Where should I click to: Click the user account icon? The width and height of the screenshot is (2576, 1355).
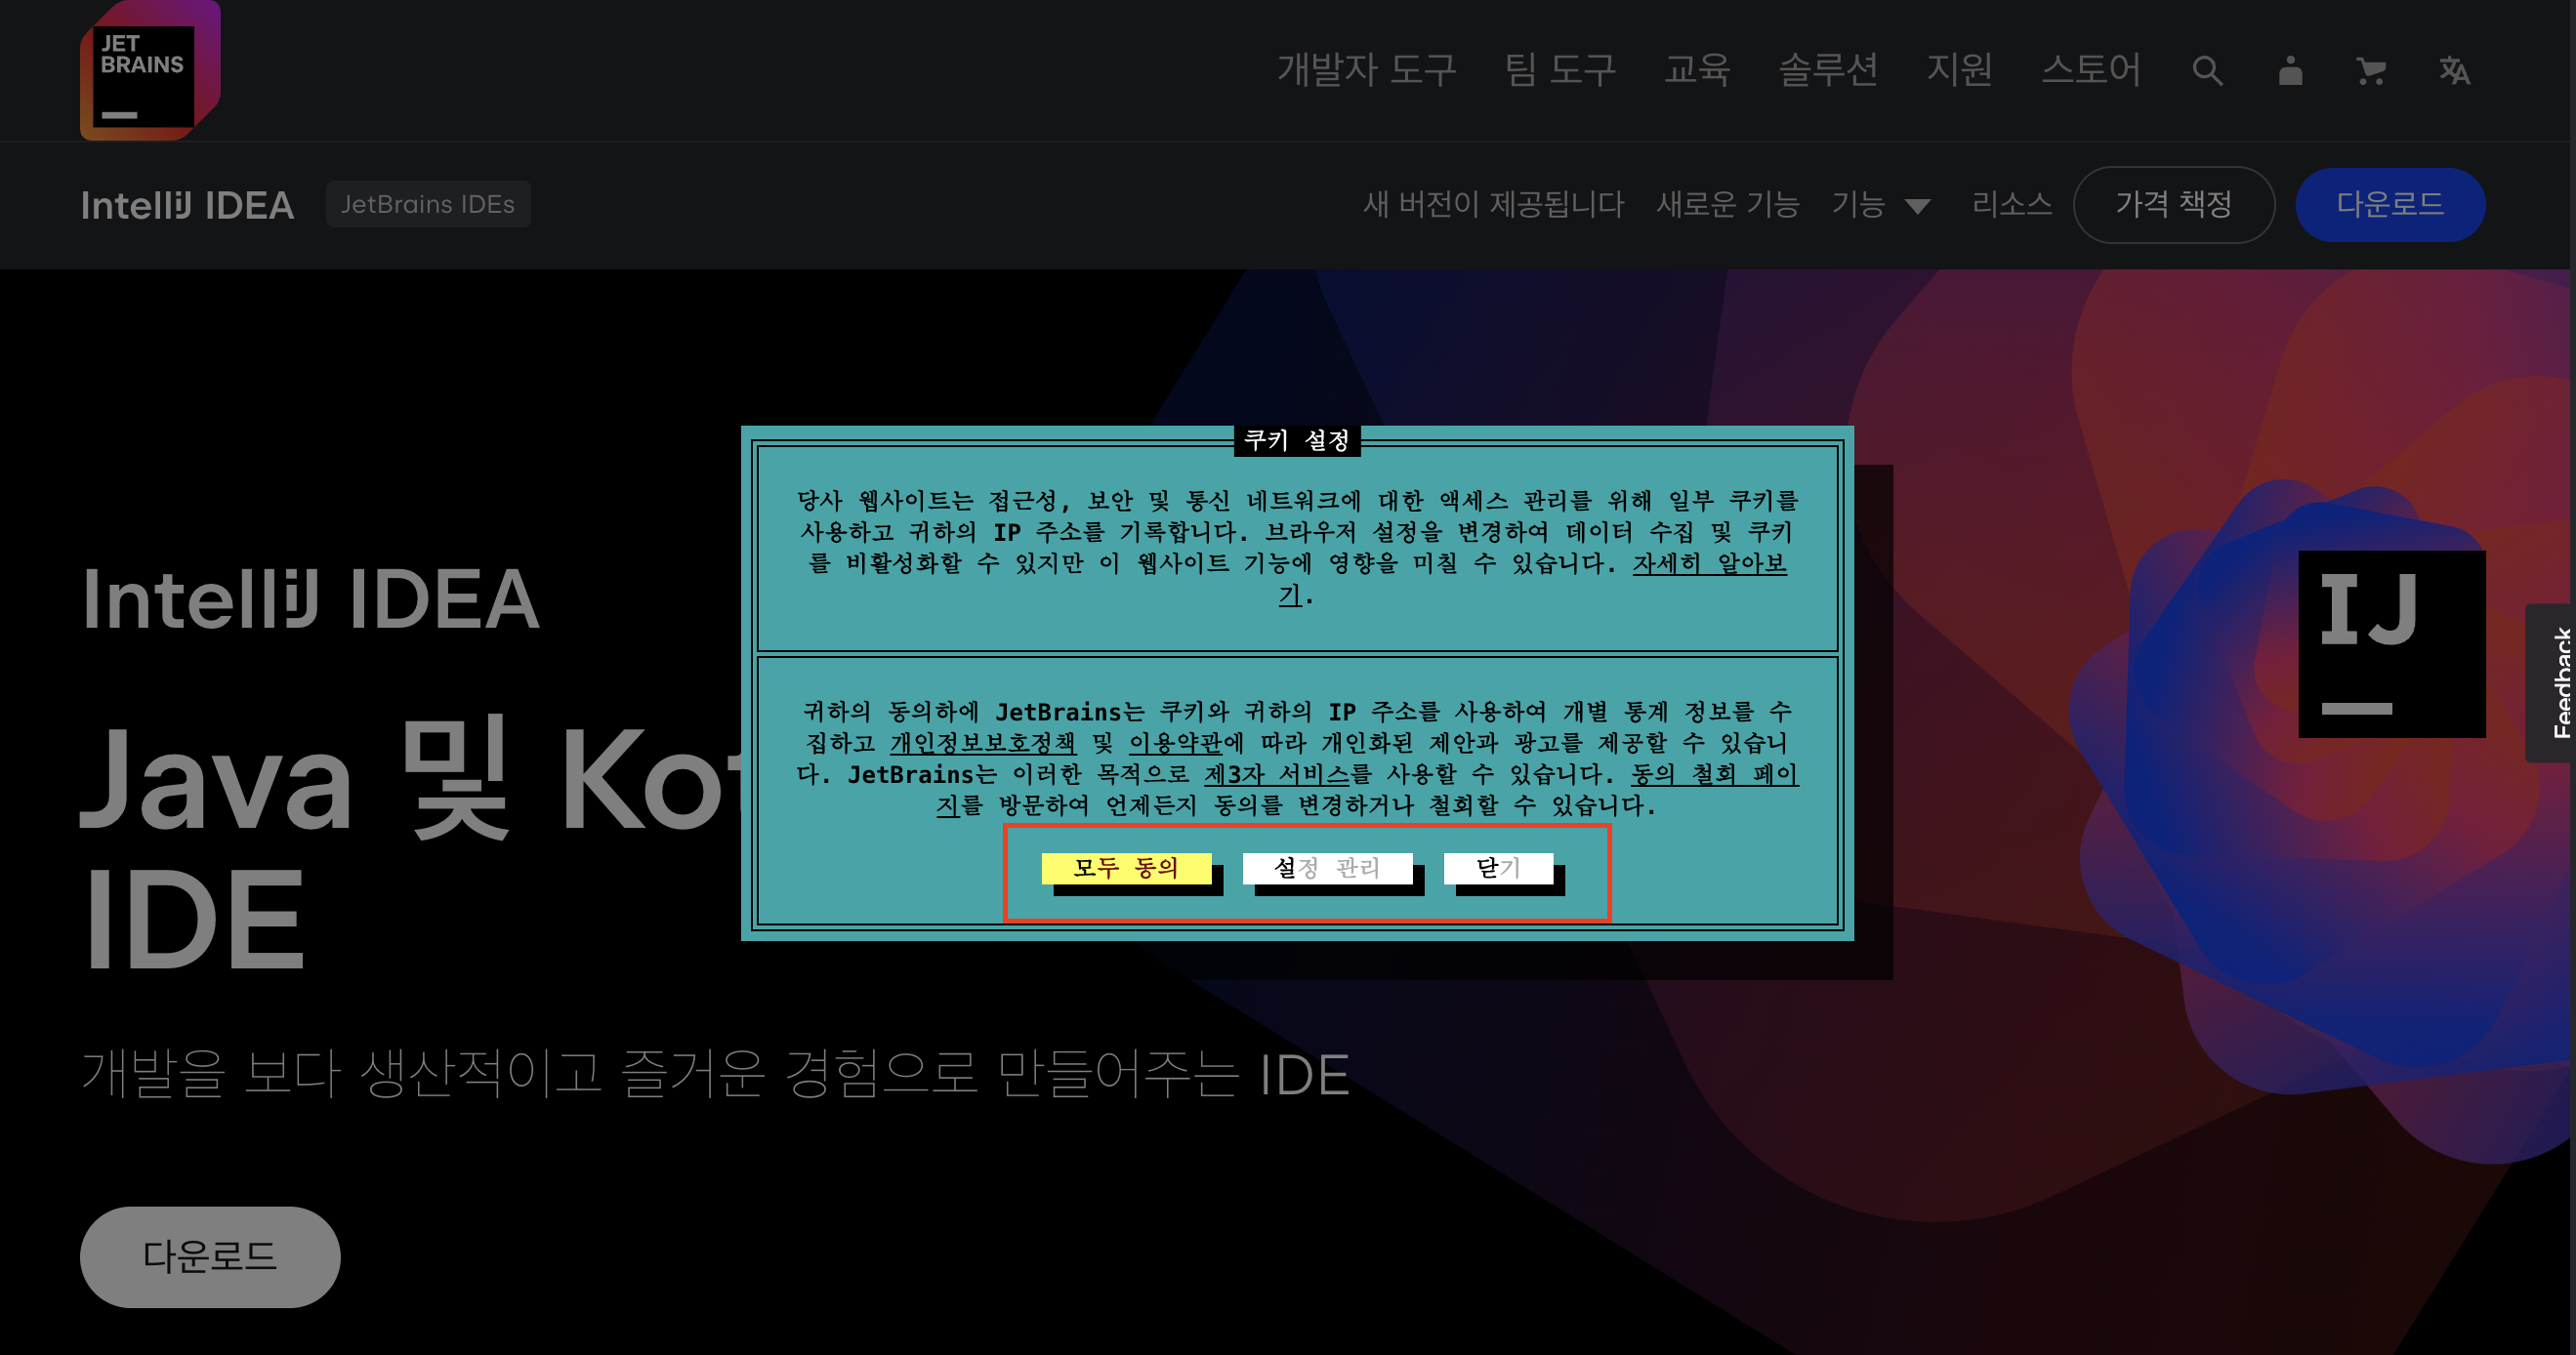2290,71
